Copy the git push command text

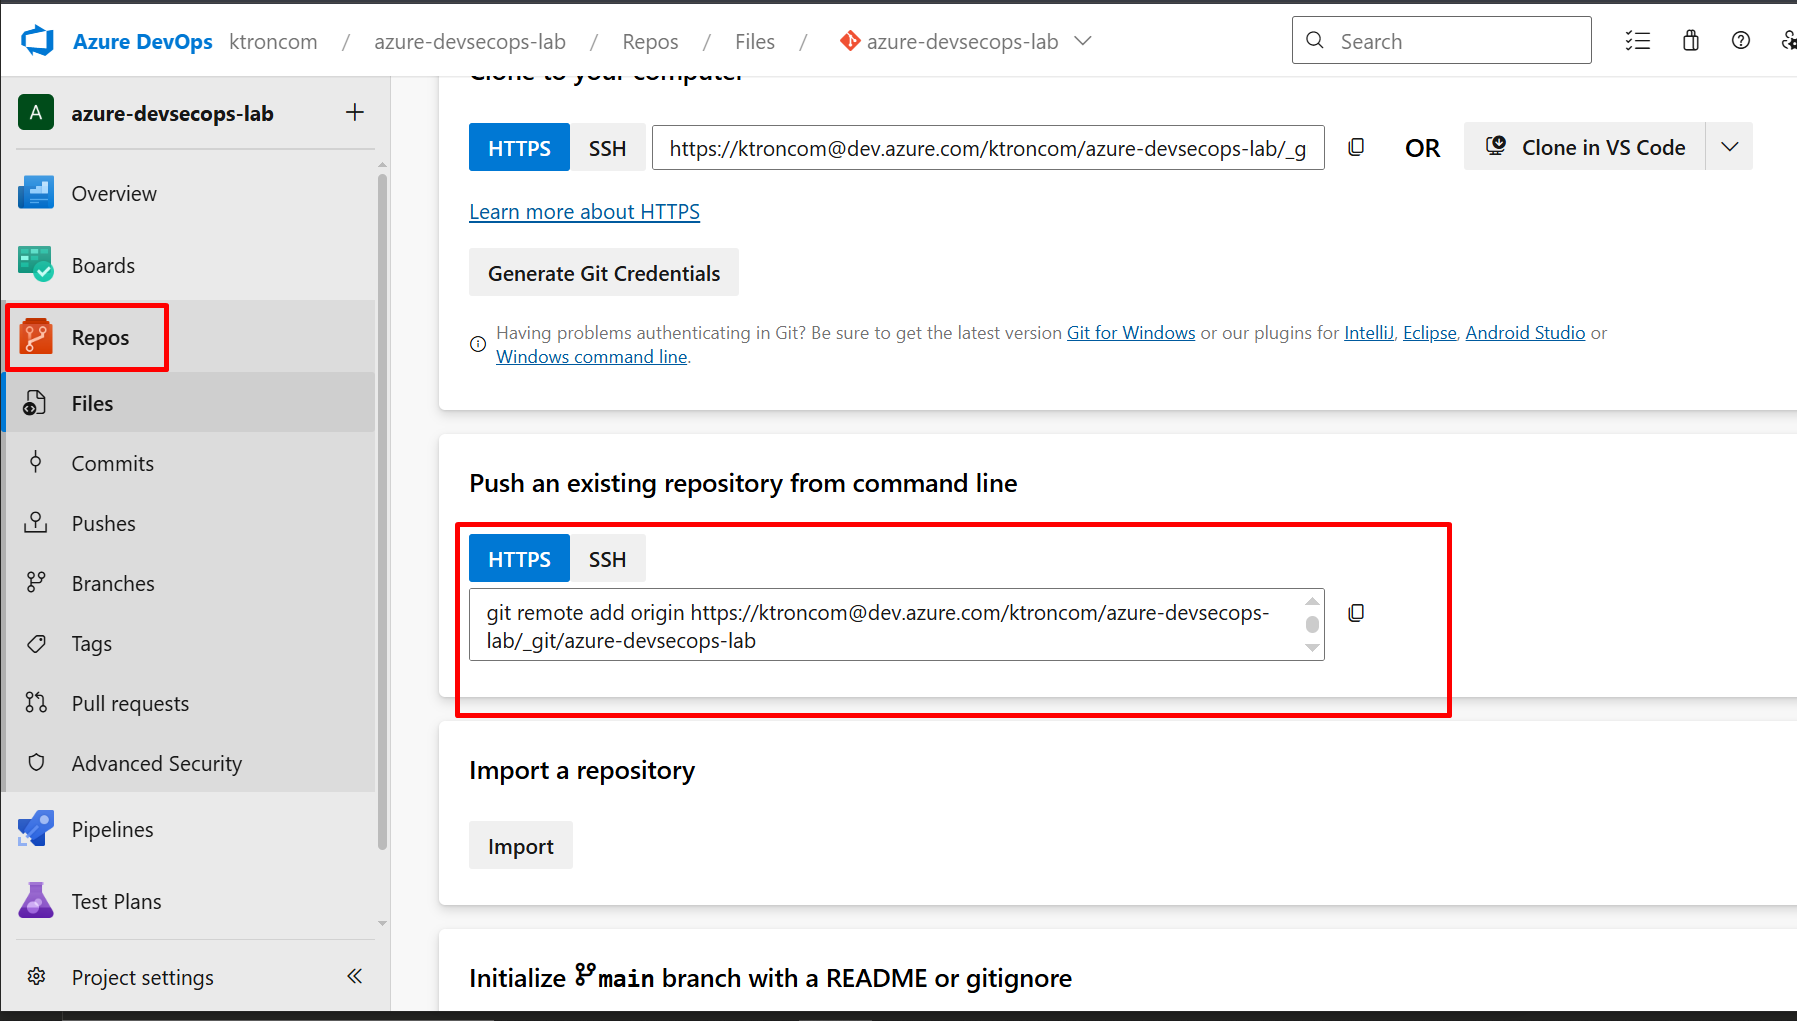pyautogui.click(x=1356, y=613)
